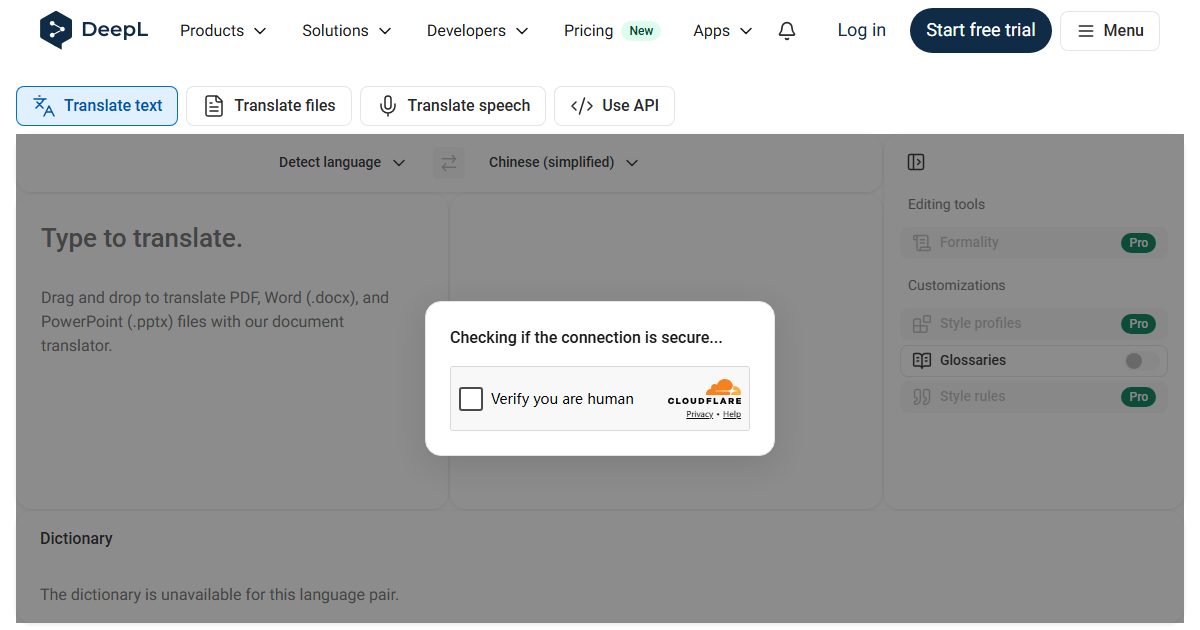Click the Glossaries book icon
Viewport: 1200px width, 630px height.
point(922,360)
